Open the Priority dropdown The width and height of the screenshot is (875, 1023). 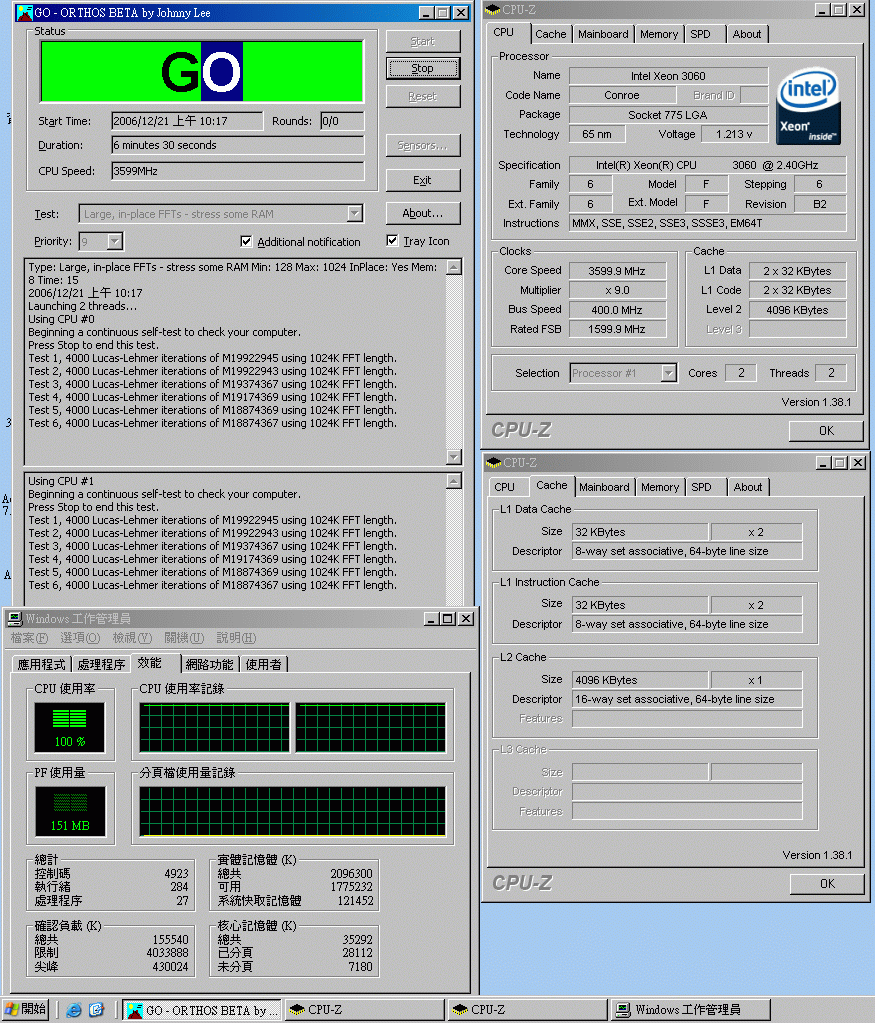coord(115,241)
